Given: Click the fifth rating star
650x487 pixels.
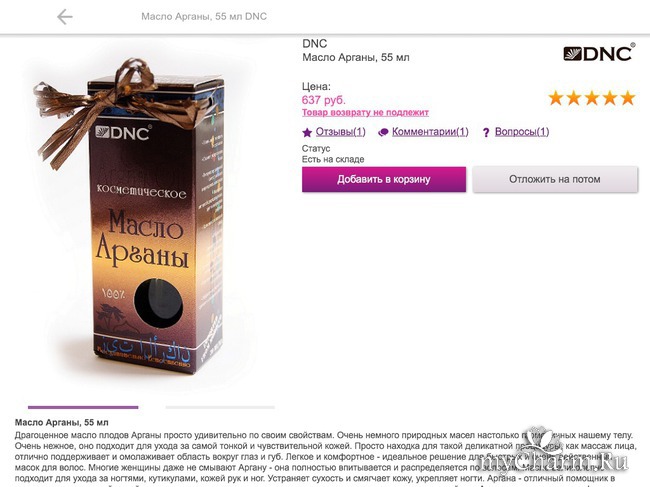Looking at the screenshot, I should pyautogui.click(x=628, y=98).
